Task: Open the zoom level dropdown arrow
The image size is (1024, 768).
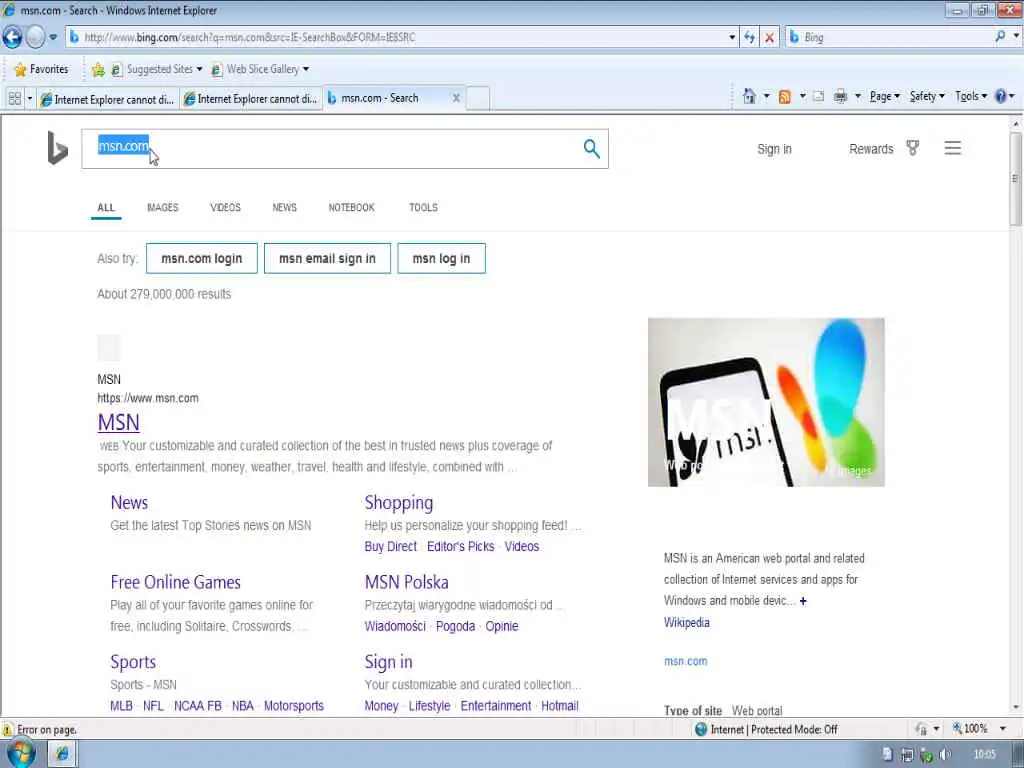Action: [1002, 729]
